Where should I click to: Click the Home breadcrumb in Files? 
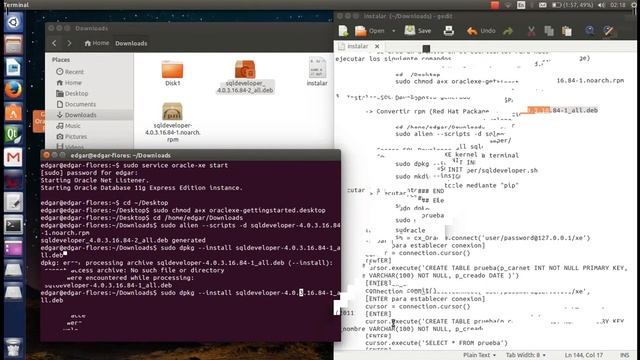(97, 43)
